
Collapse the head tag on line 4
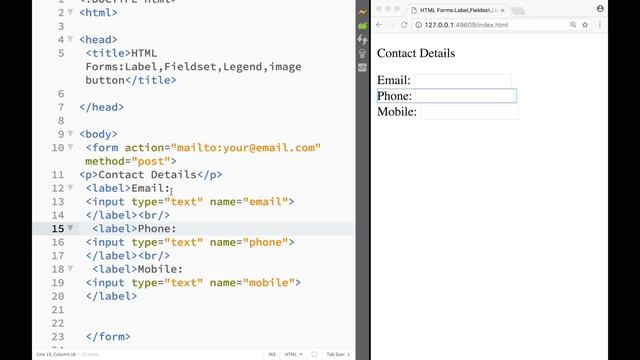tap(70, 39)
